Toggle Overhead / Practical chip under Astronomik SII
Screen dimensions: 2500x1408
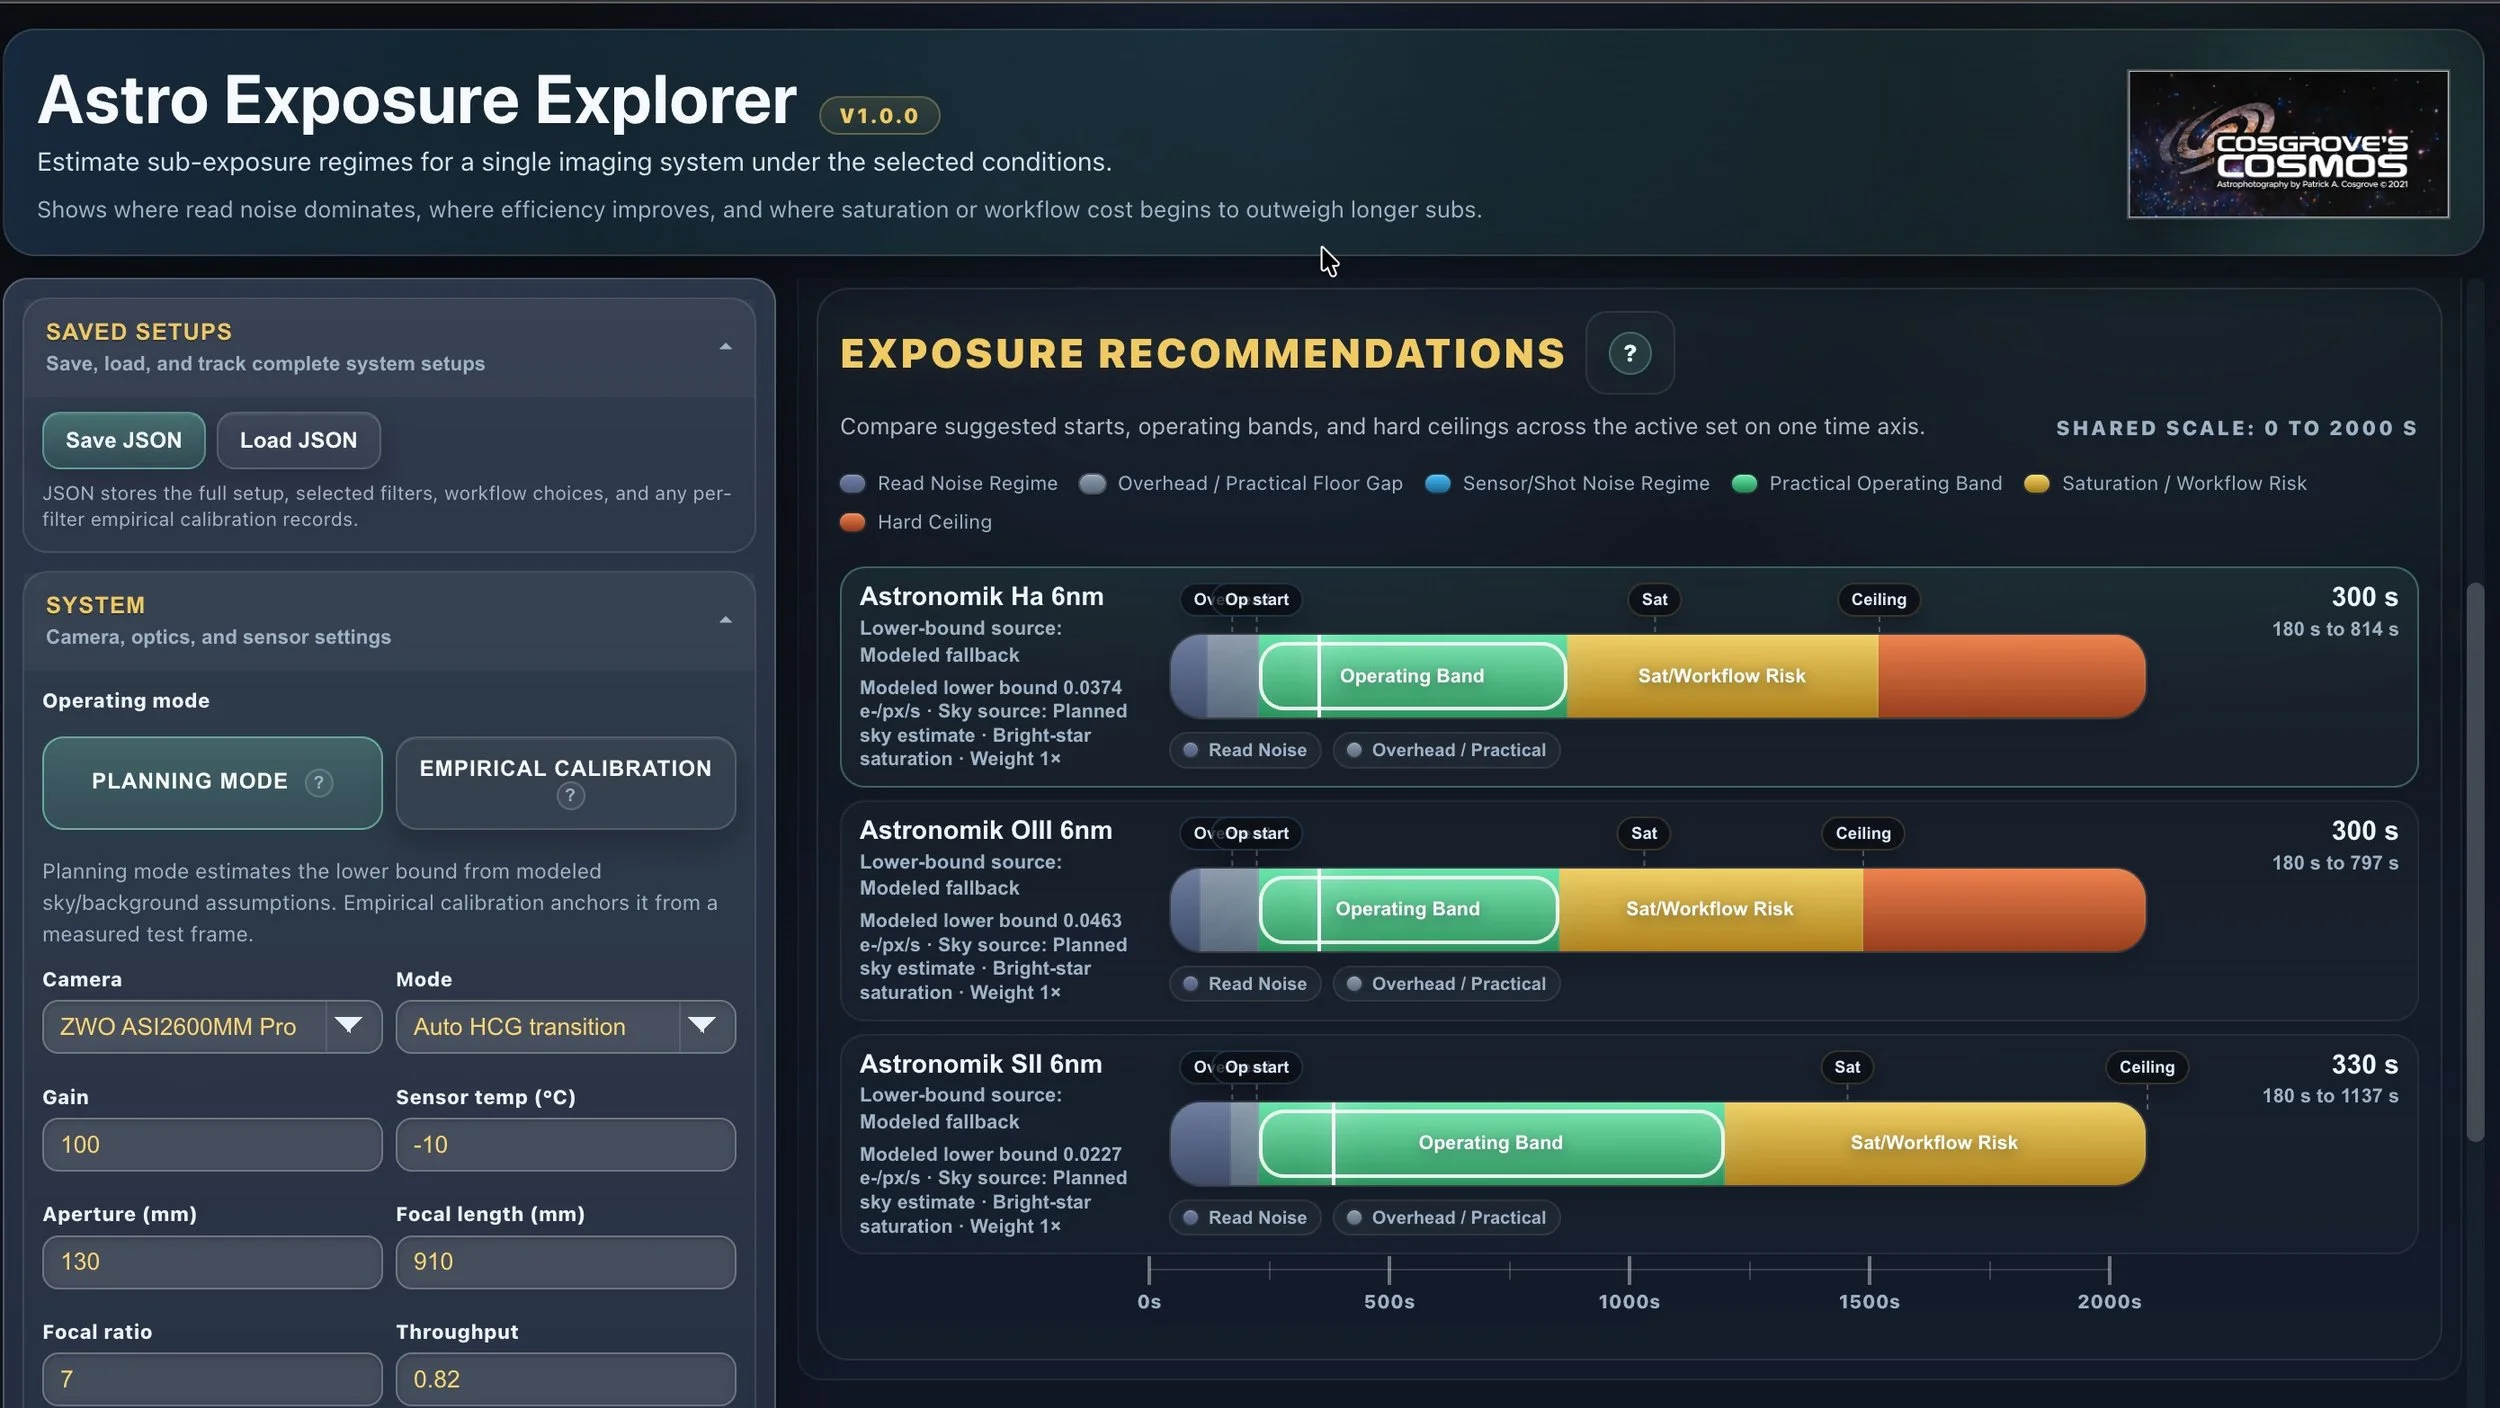[x=1445, y=1218]
